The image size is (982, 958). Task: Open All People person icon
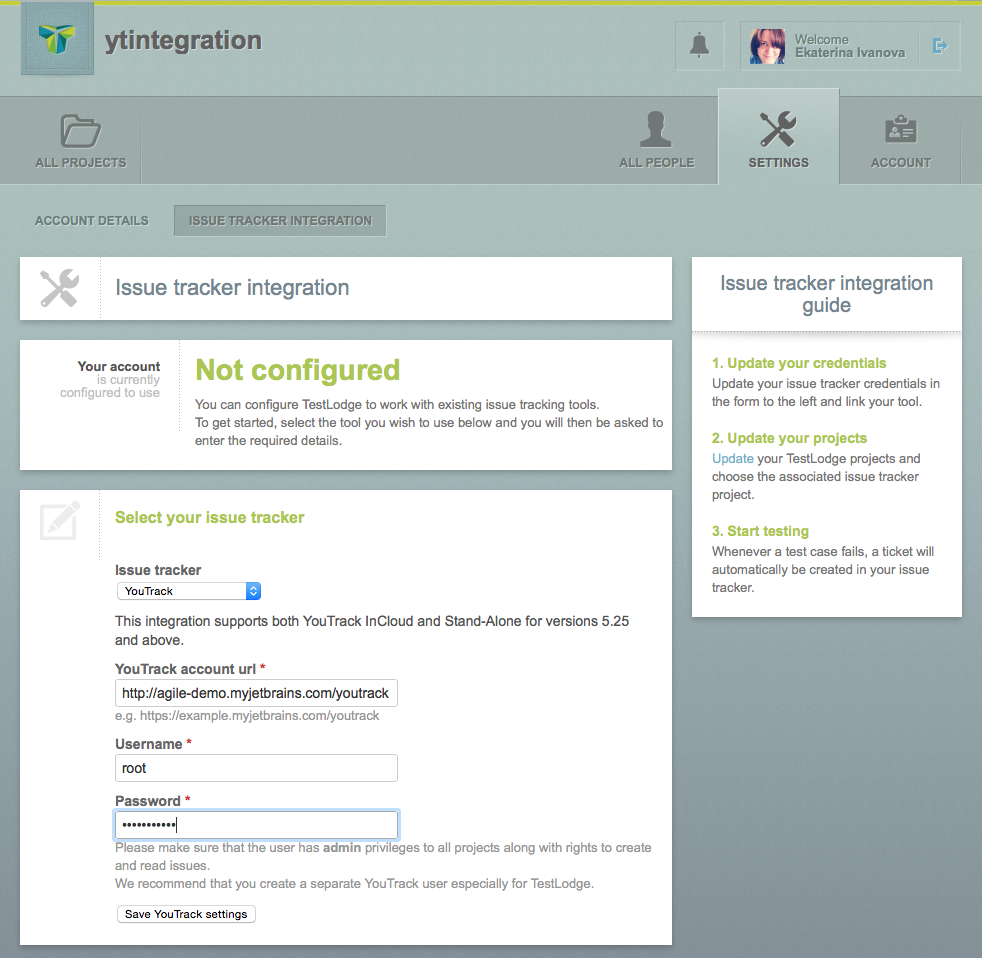pos(656,129)
